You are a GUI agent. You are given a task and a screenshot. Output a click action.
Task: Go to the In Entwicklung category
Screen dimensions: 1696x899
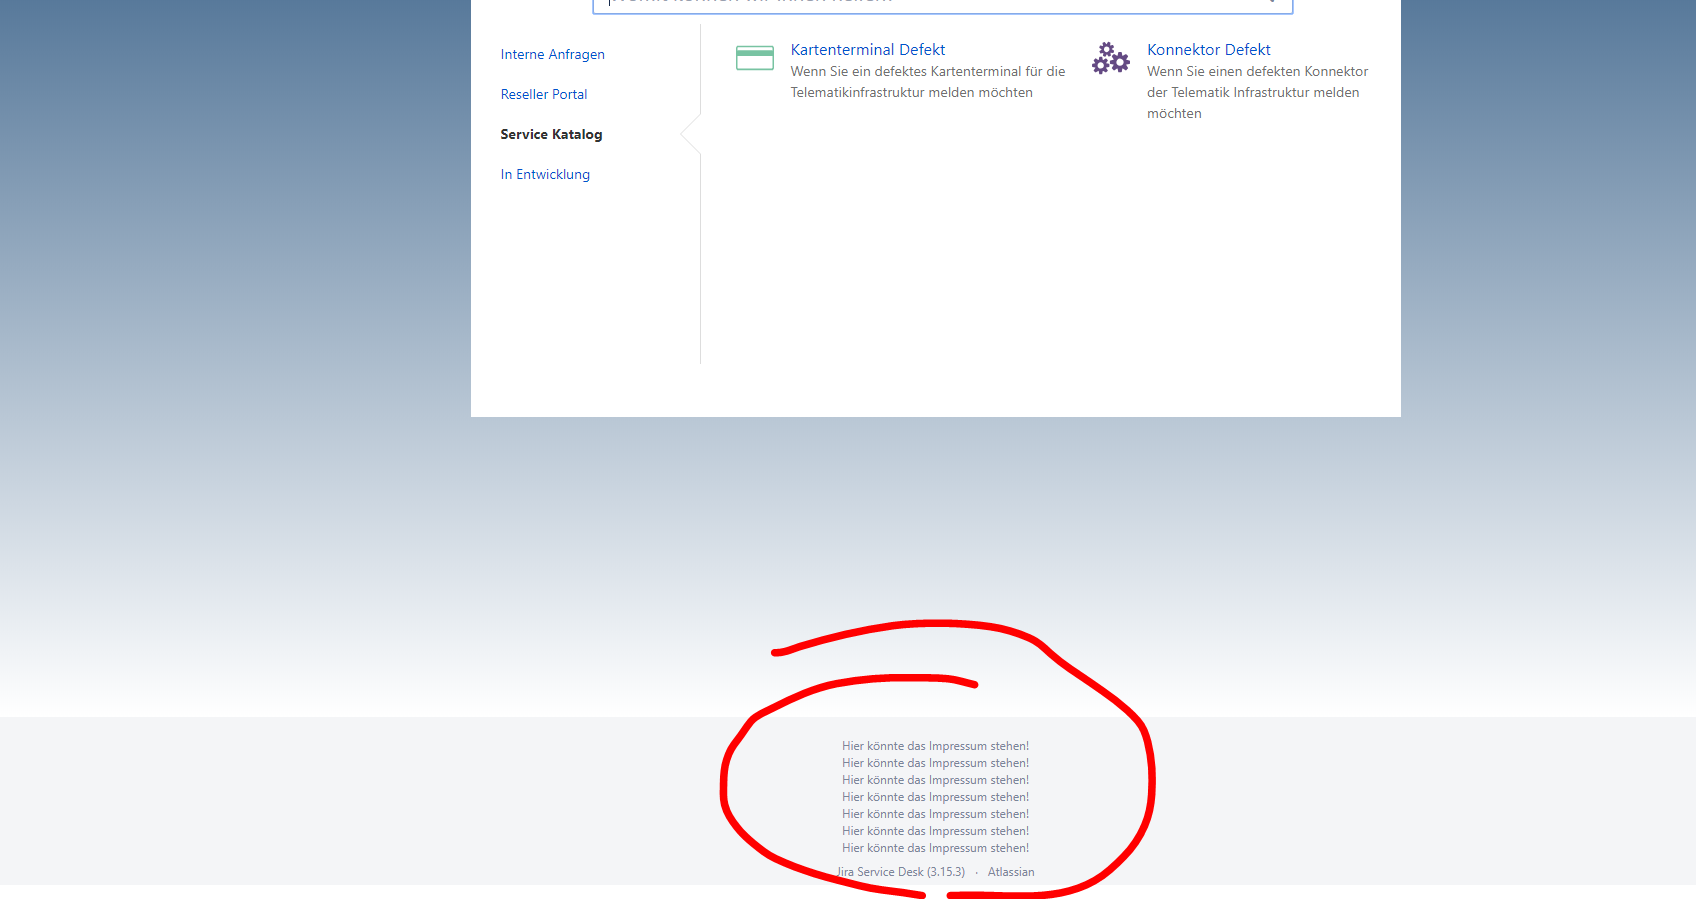pos(545,174)
